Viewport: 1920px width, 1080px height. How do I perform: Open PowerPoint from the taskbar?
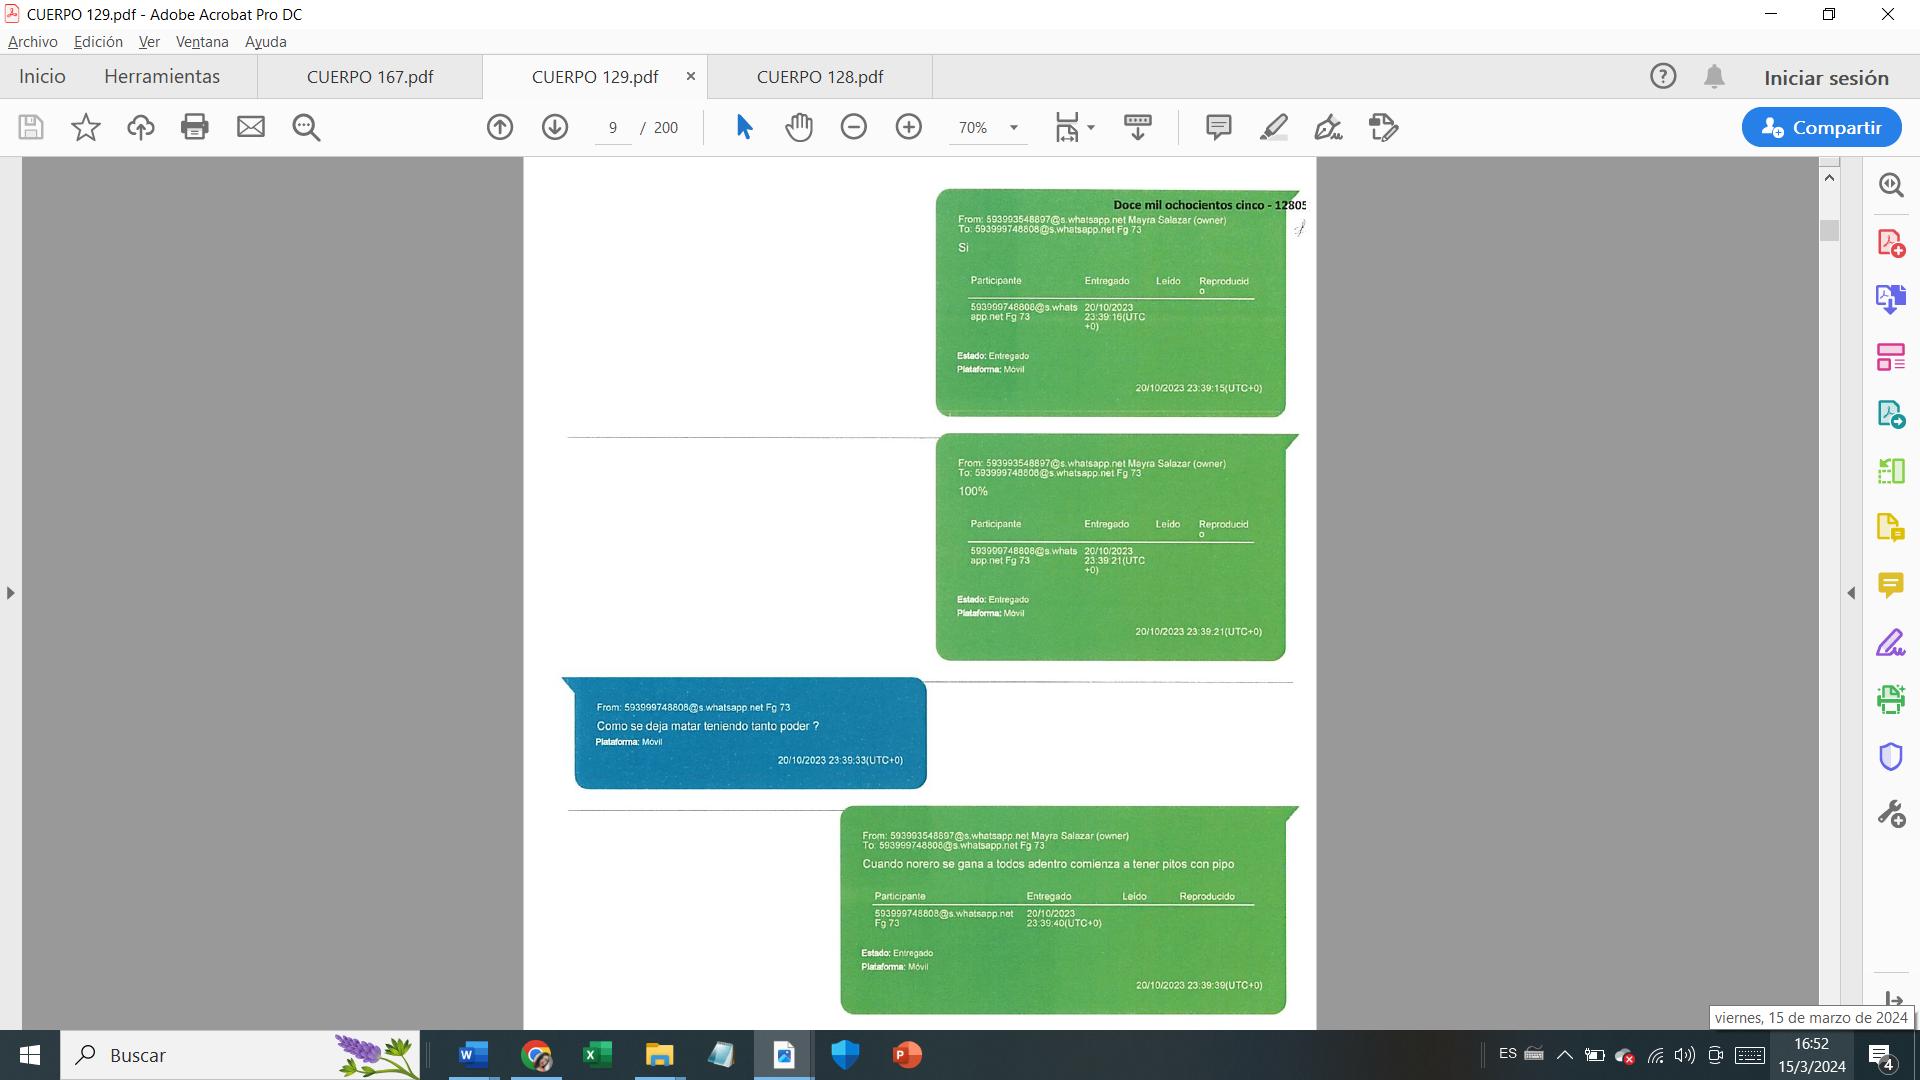[x=907, y=1055]
